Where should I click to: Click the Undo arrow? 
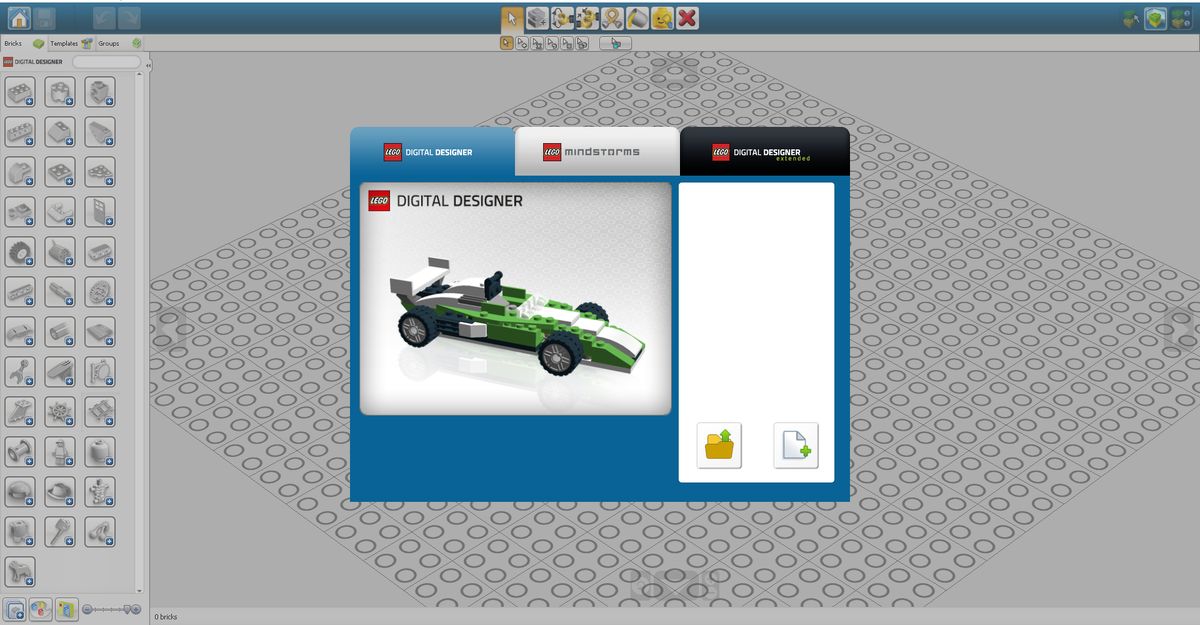(104, 17)
